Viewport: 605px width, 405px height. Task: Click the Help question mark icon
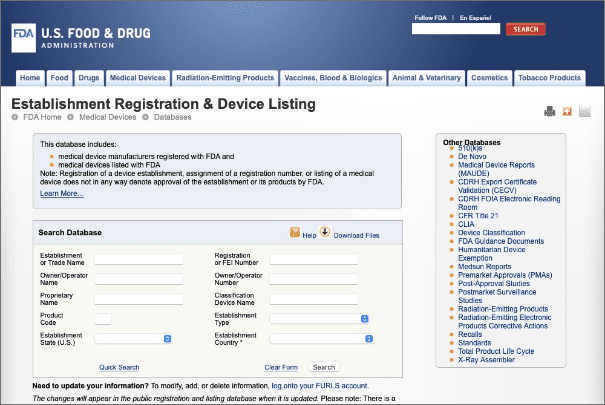coord(295,232)
